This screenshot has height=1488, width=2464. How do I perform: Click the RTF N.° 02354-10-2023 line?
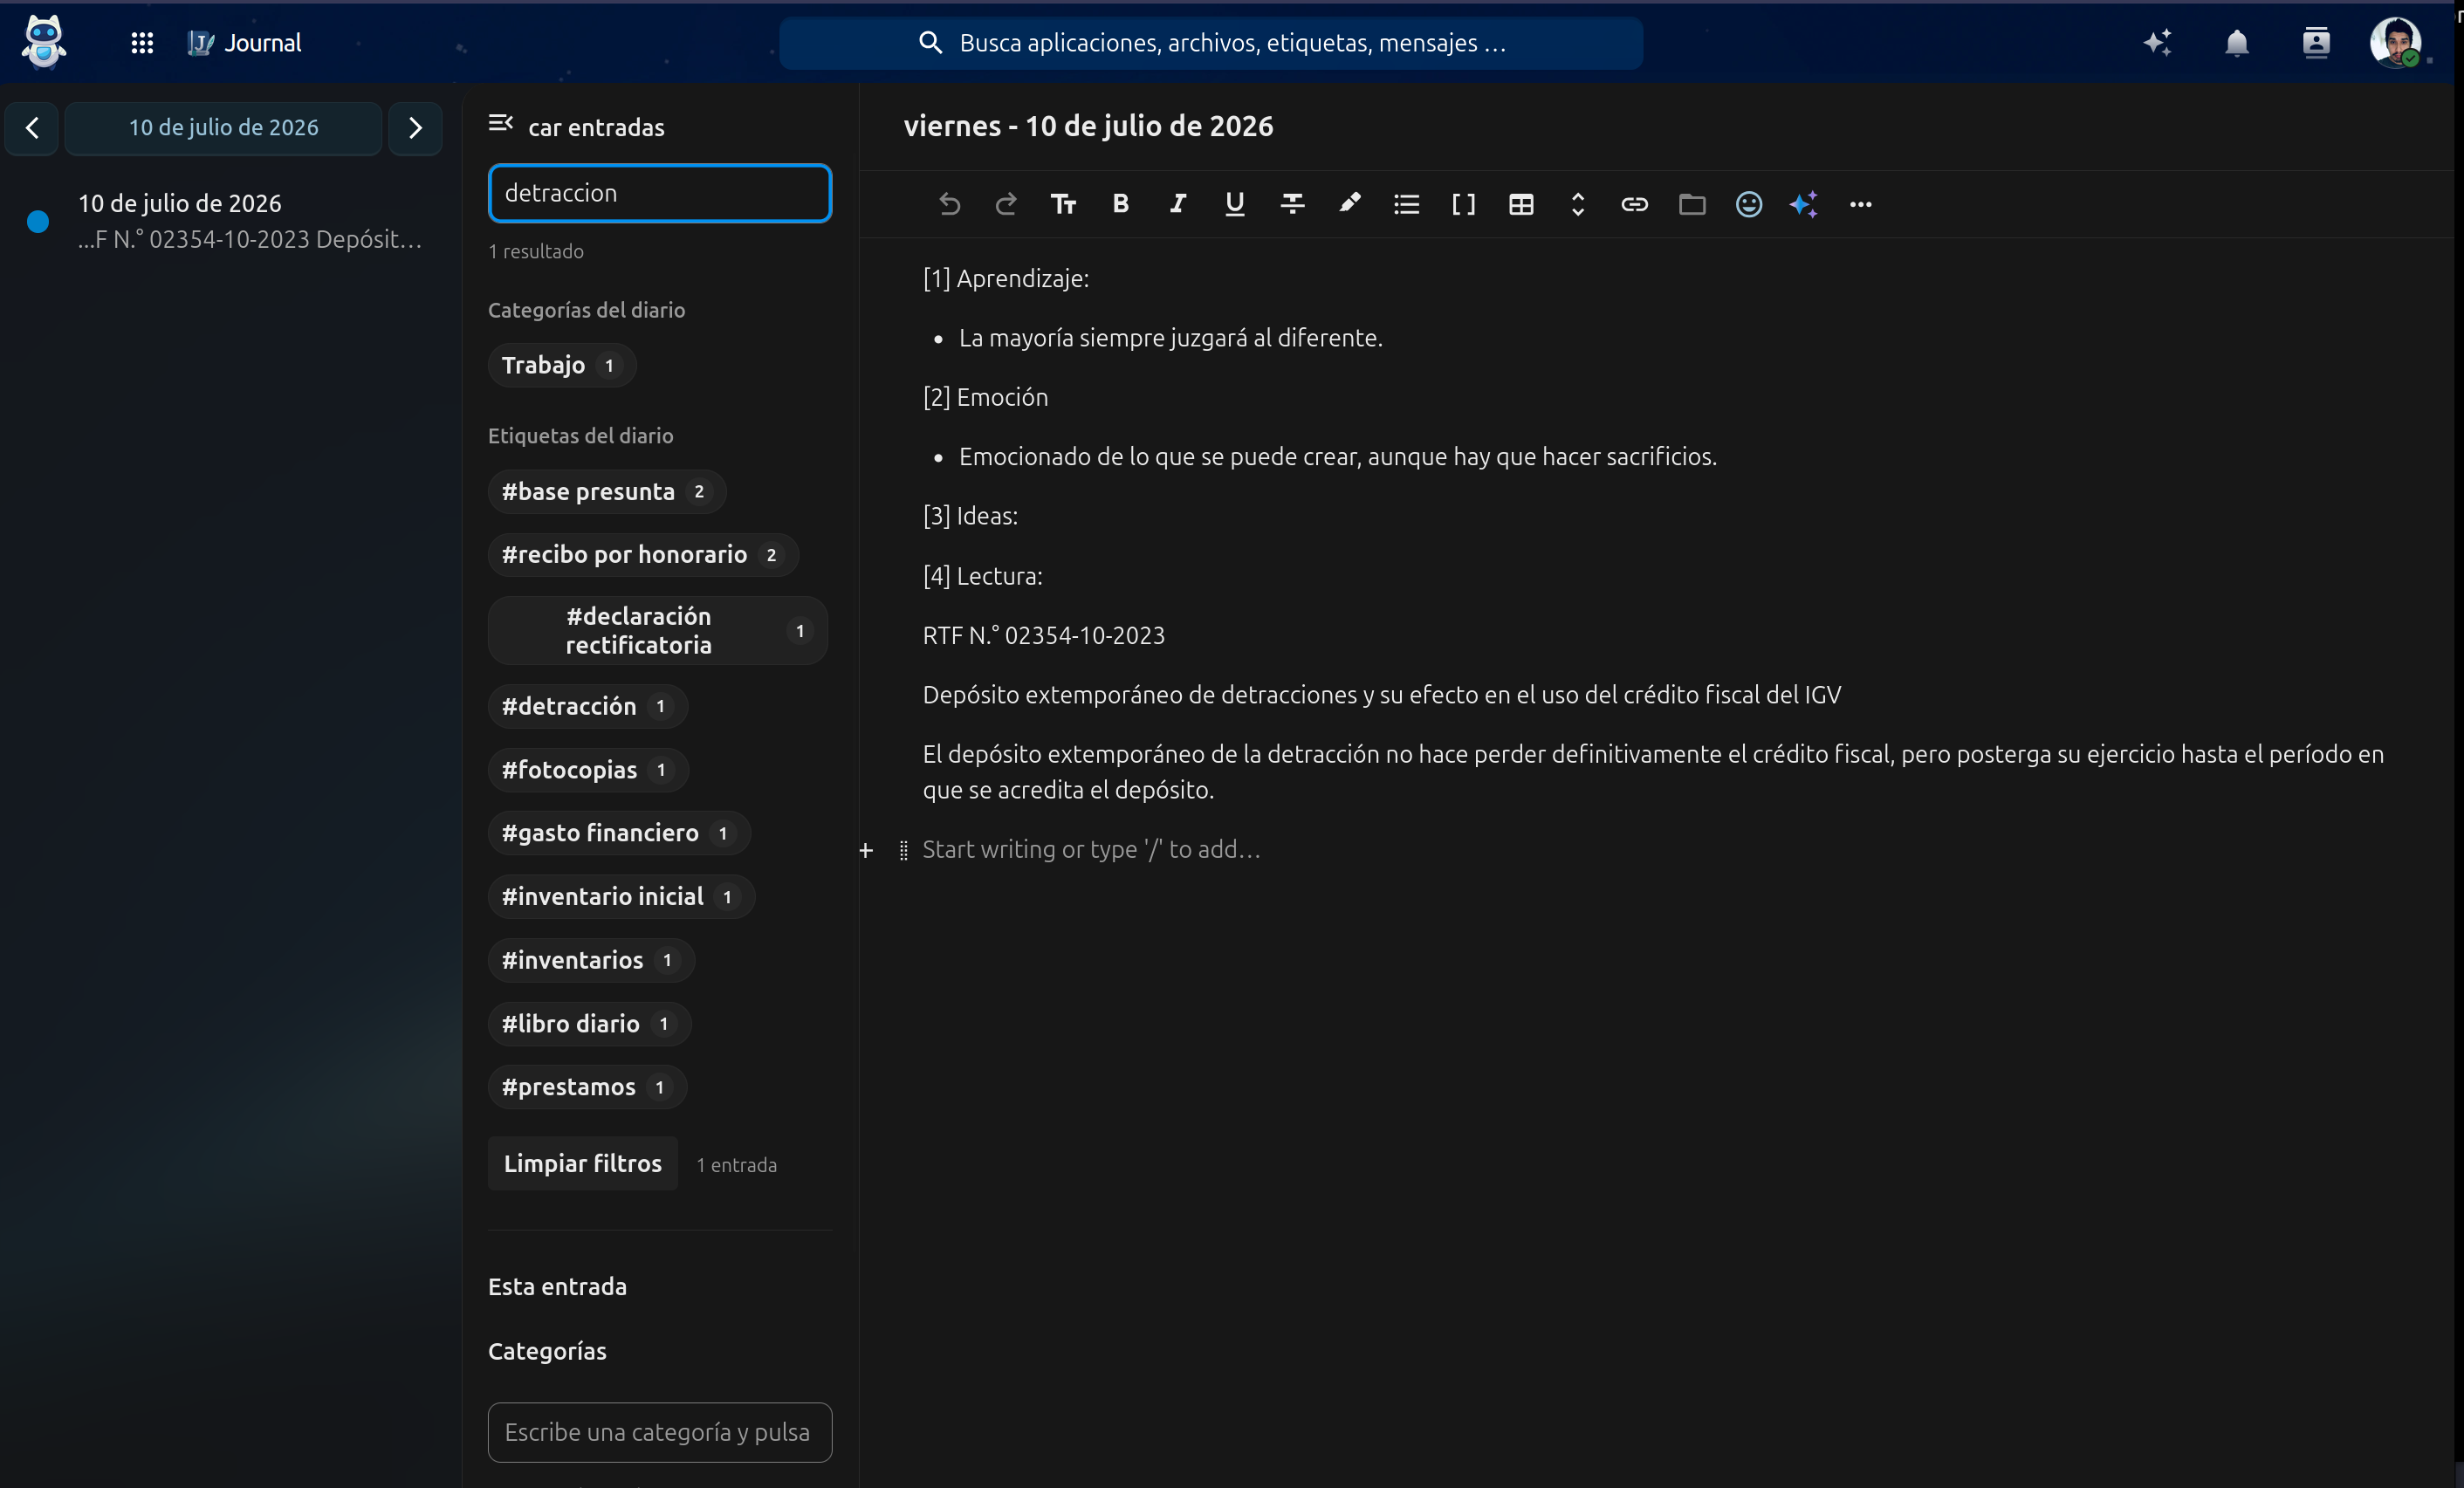coord(1044,636)
